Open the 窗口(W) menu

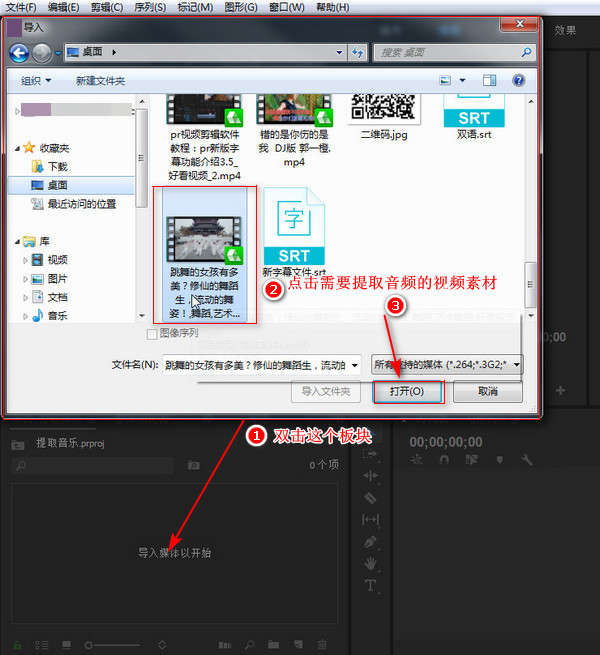point(287,8)
